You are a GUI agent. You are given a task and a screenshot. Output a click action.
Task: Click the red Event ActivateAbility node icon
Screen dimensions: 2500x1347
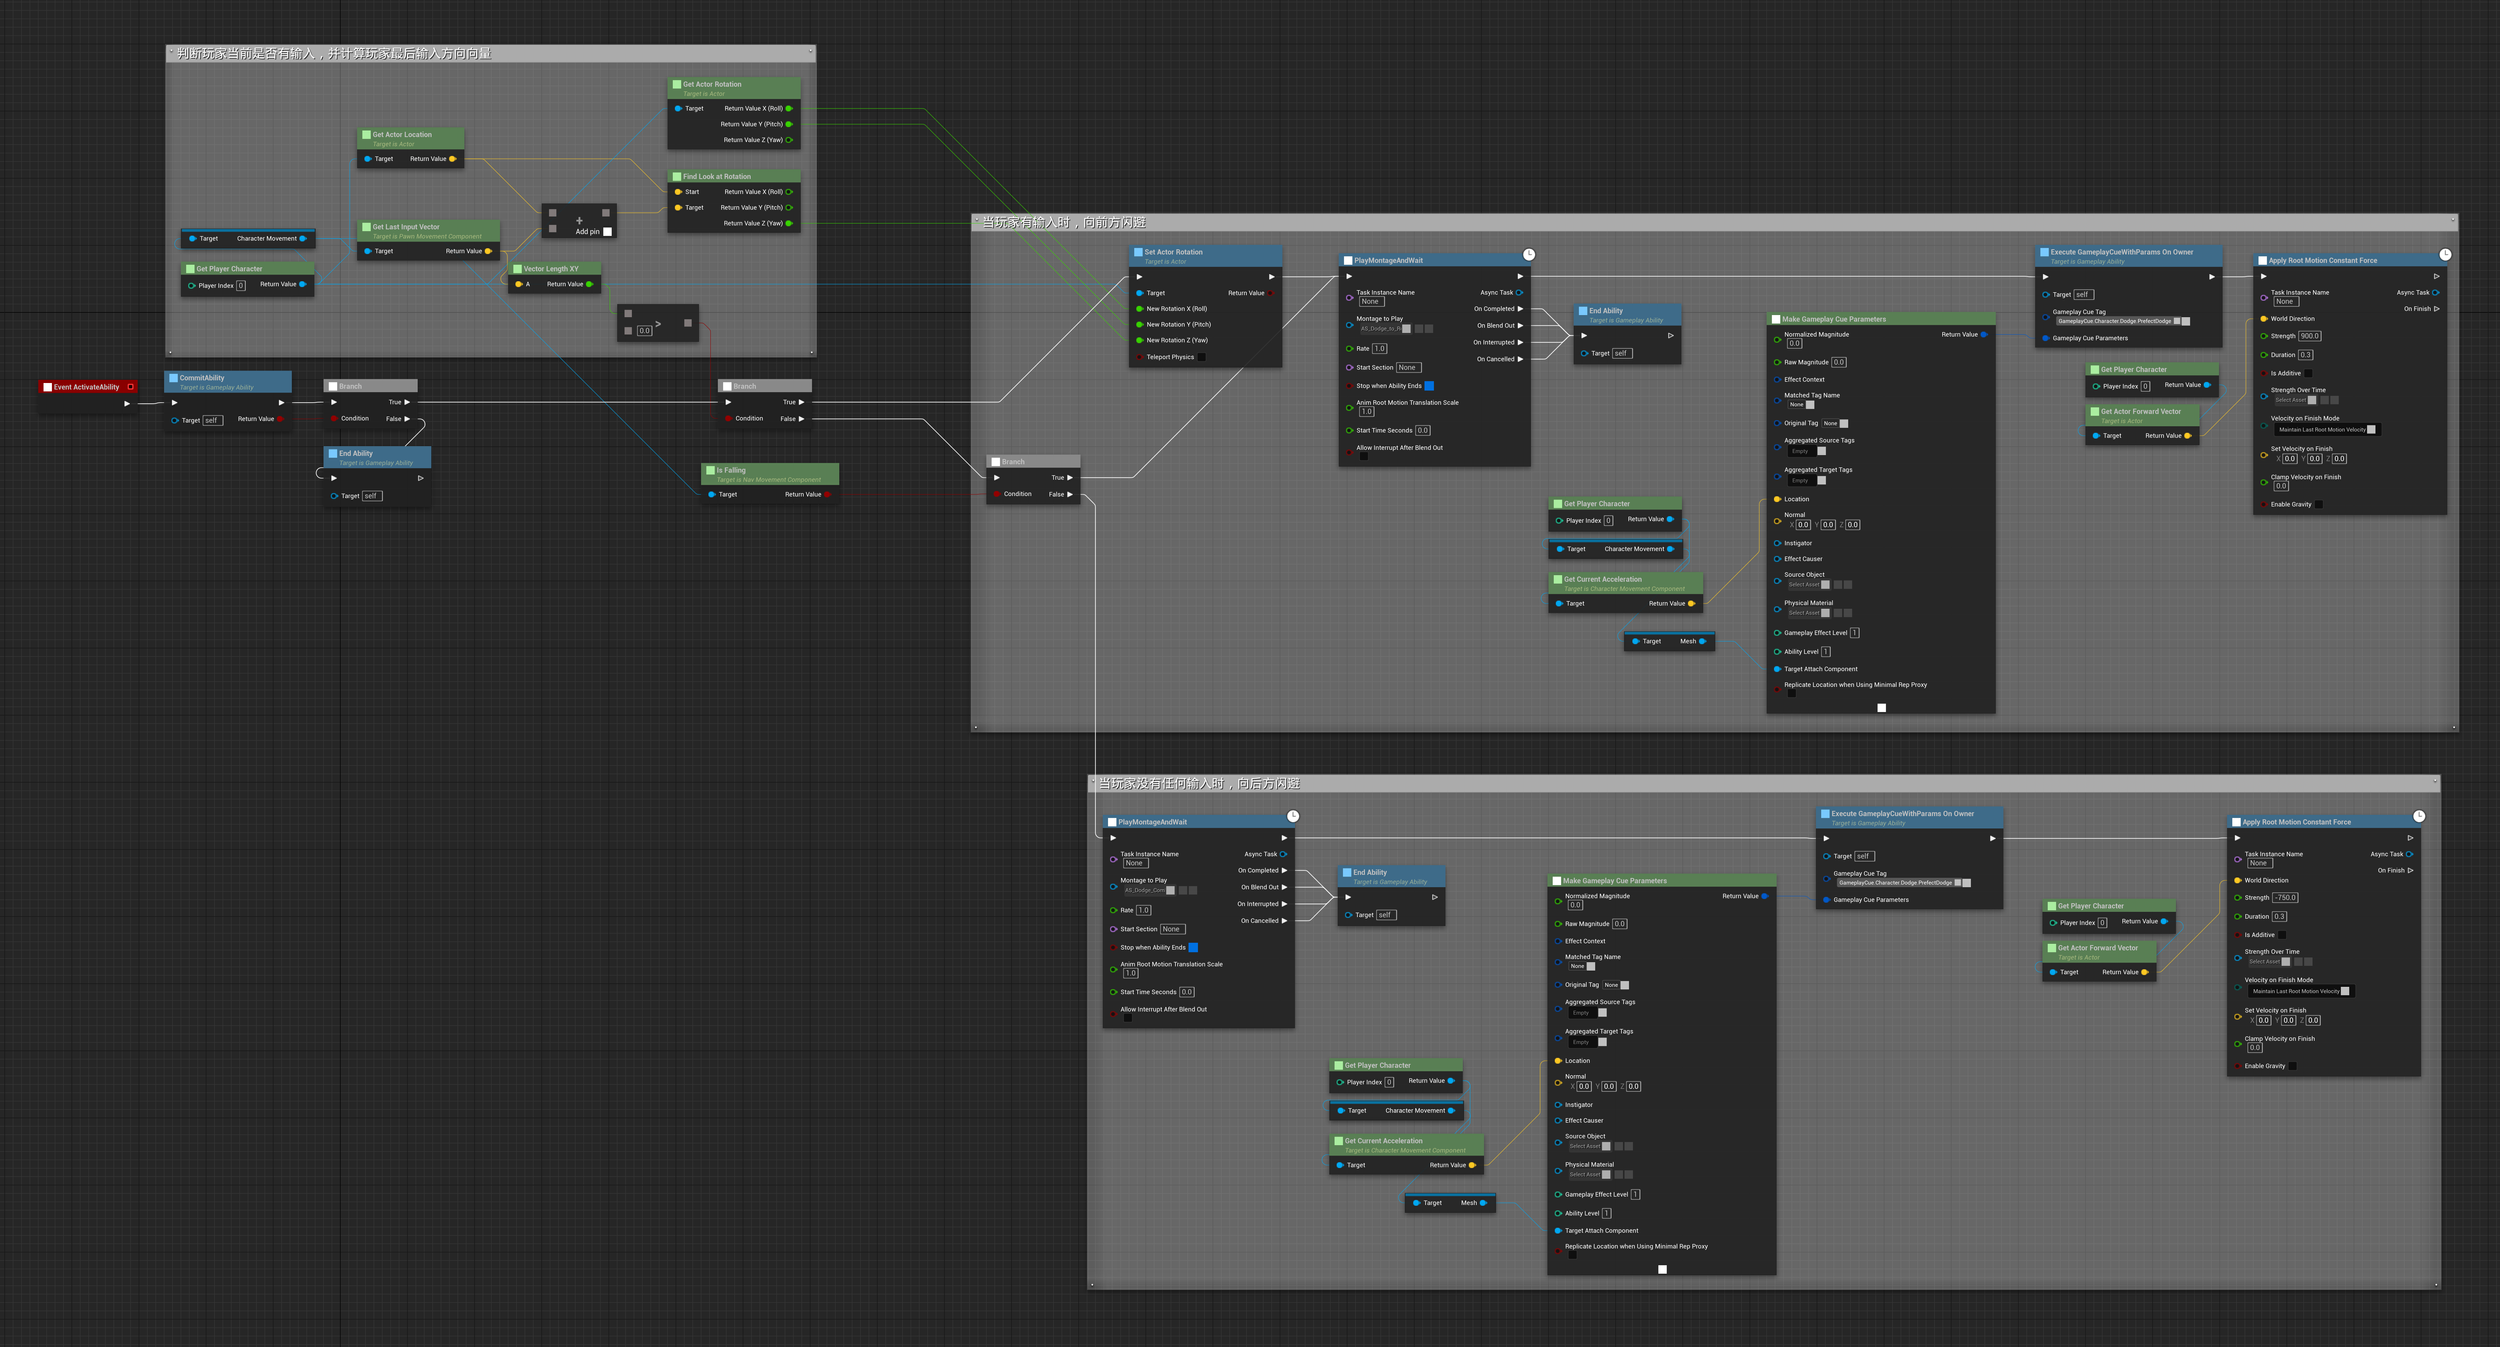(47, 387)
